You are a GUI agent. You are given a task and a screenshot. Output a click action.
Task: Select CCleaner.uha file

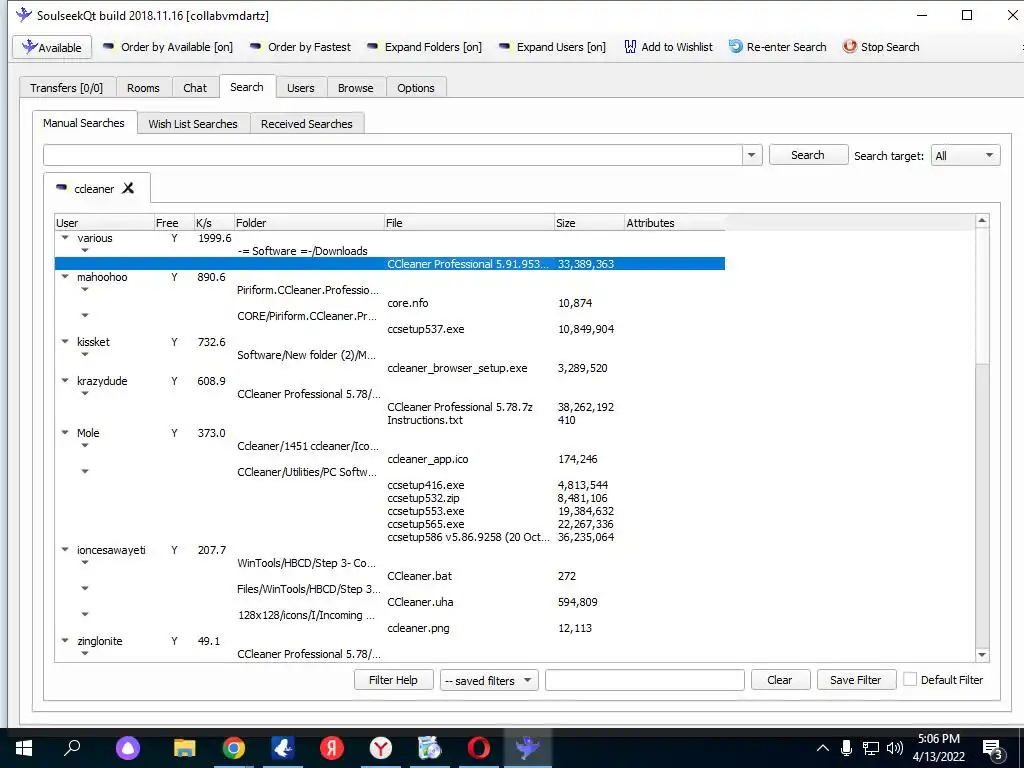[420, 602]
